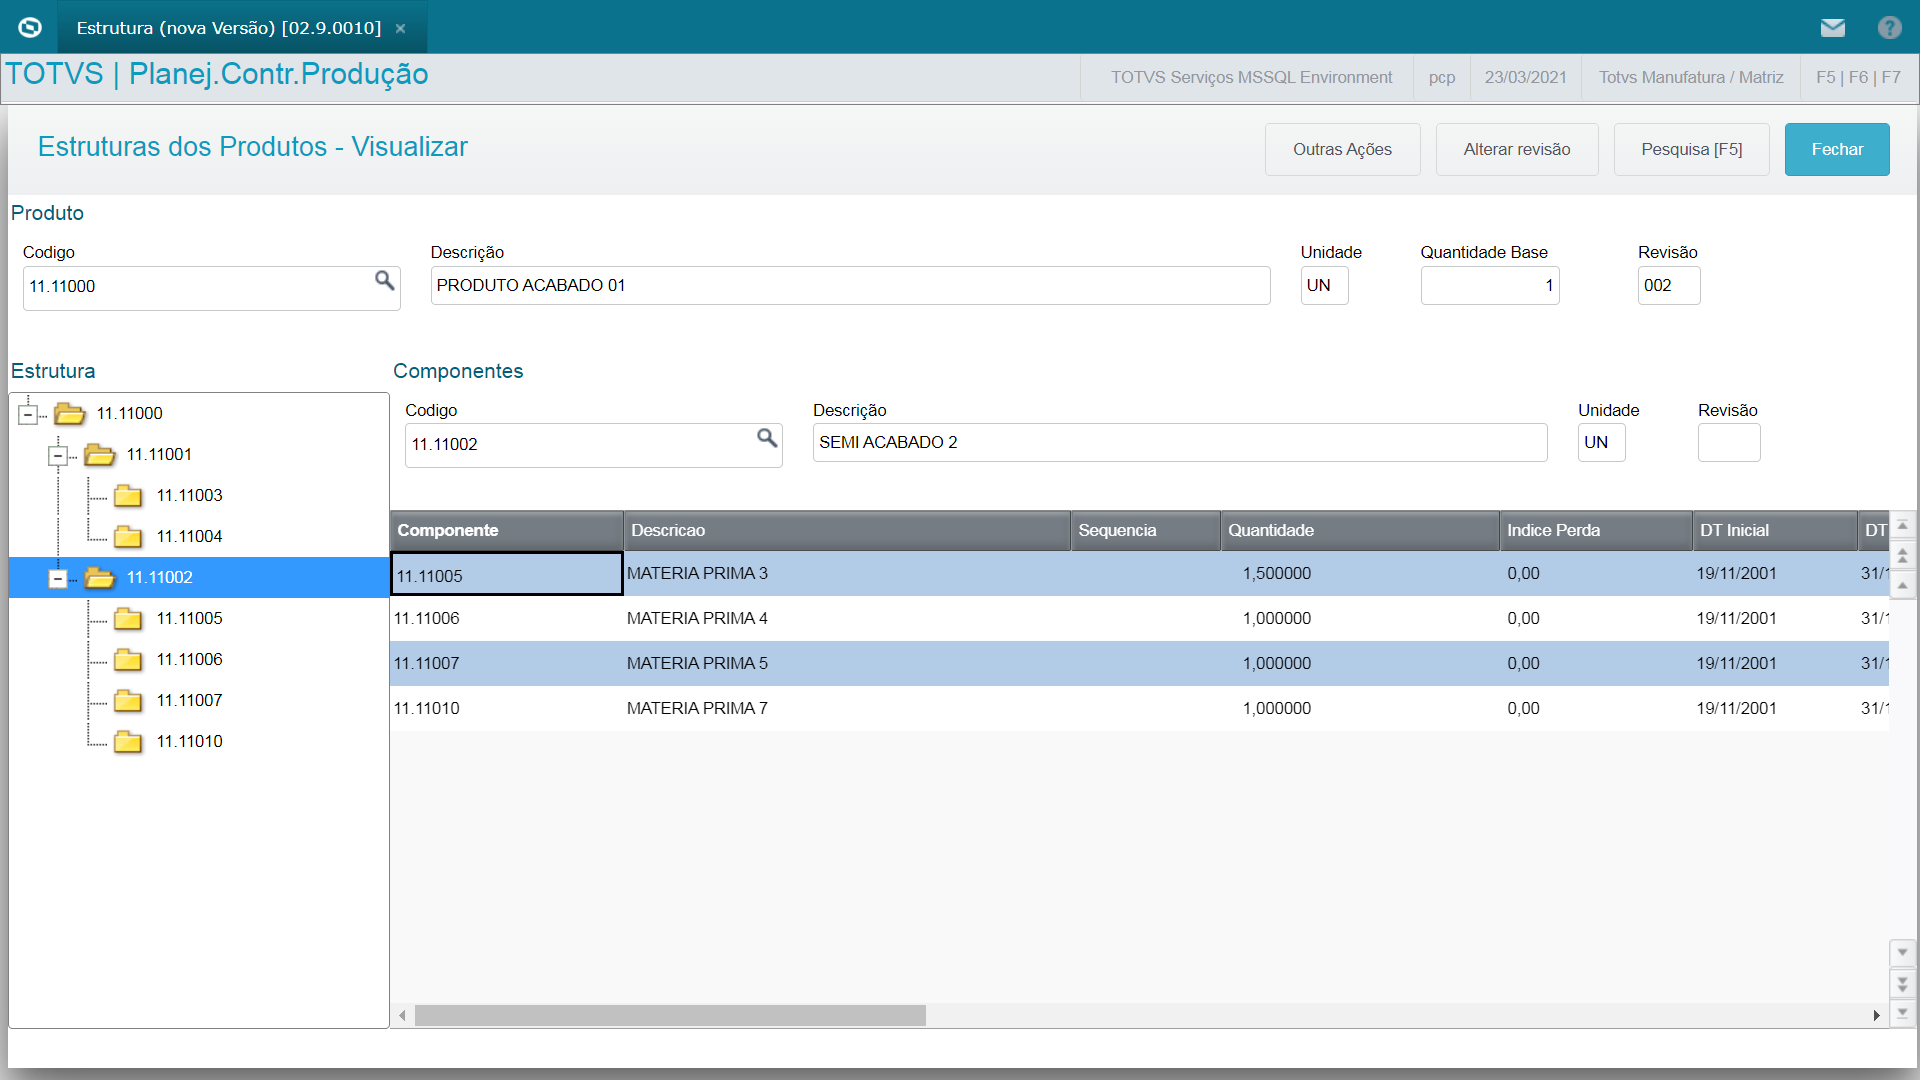The width and height of the screenshot is (1920, 1080).
Task: Open the Outras Ações menu
Action: (1342, 150)
